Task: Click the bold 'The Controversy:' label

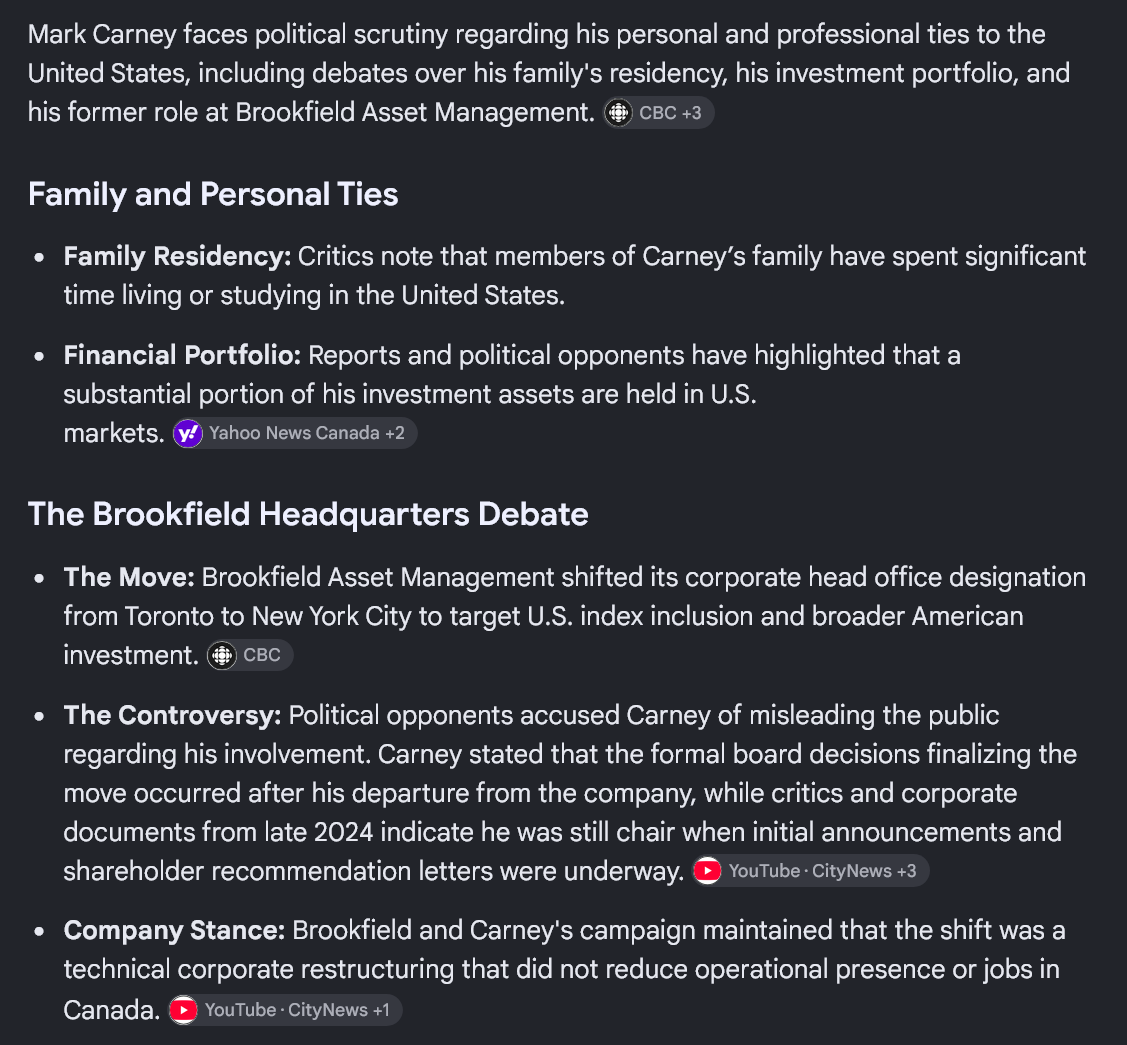Action: (x=172, y=716)
